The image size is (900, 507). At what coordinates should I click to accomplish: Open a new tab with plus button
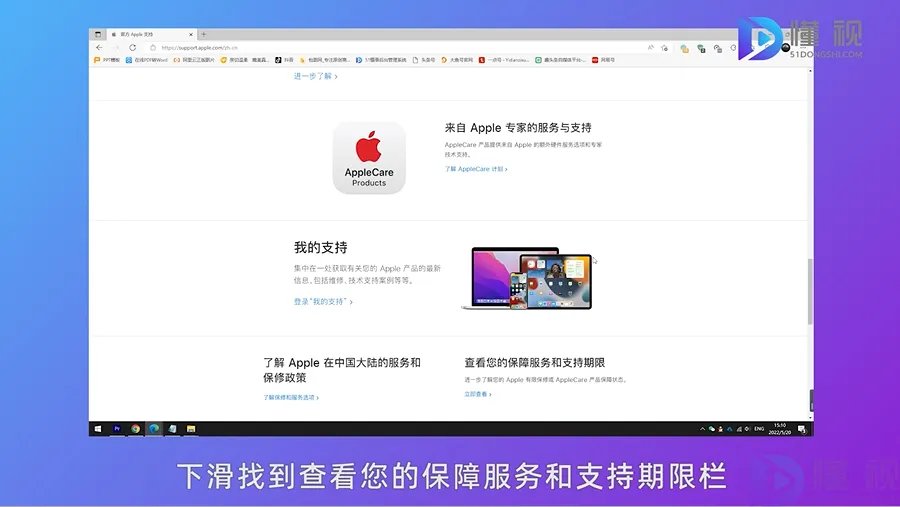[203, 34]
